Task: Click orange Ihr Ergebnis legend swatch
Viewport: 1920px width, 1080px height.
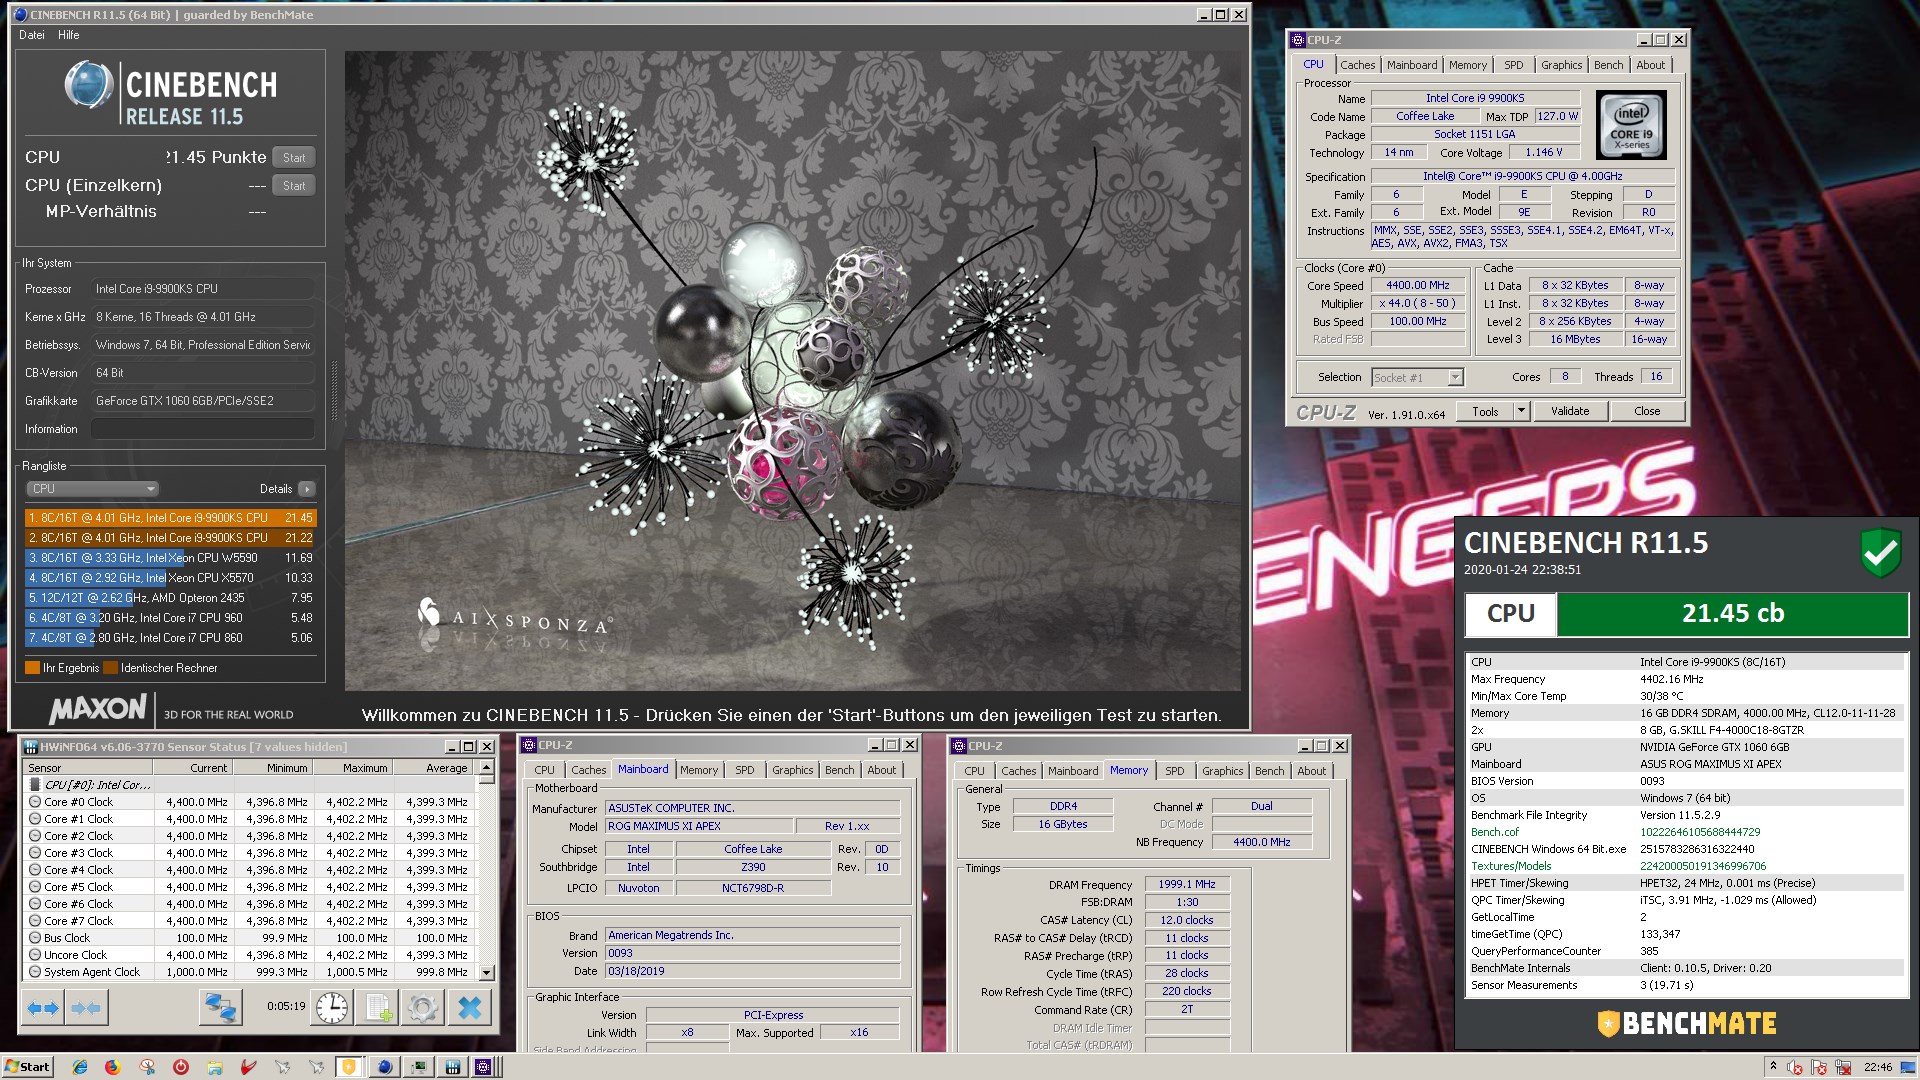Action: 33,668
